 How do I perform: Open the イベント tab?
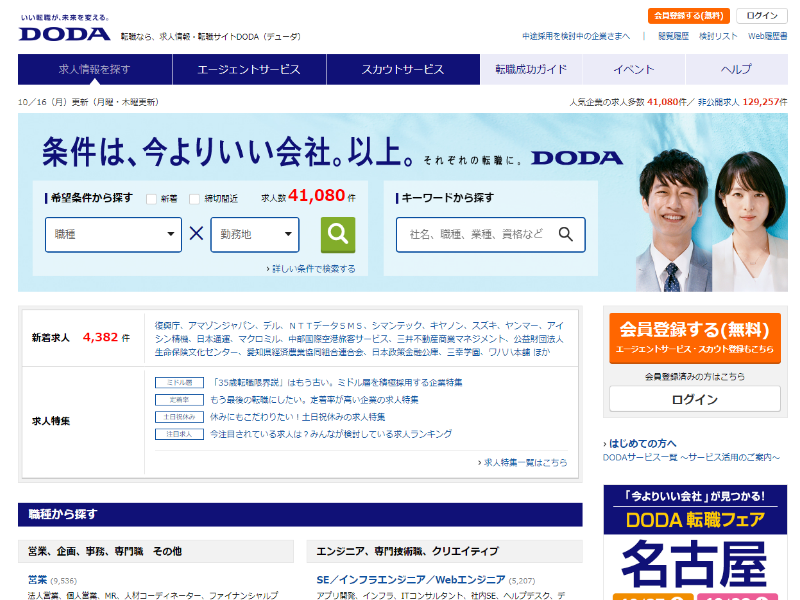click(634, 69)
